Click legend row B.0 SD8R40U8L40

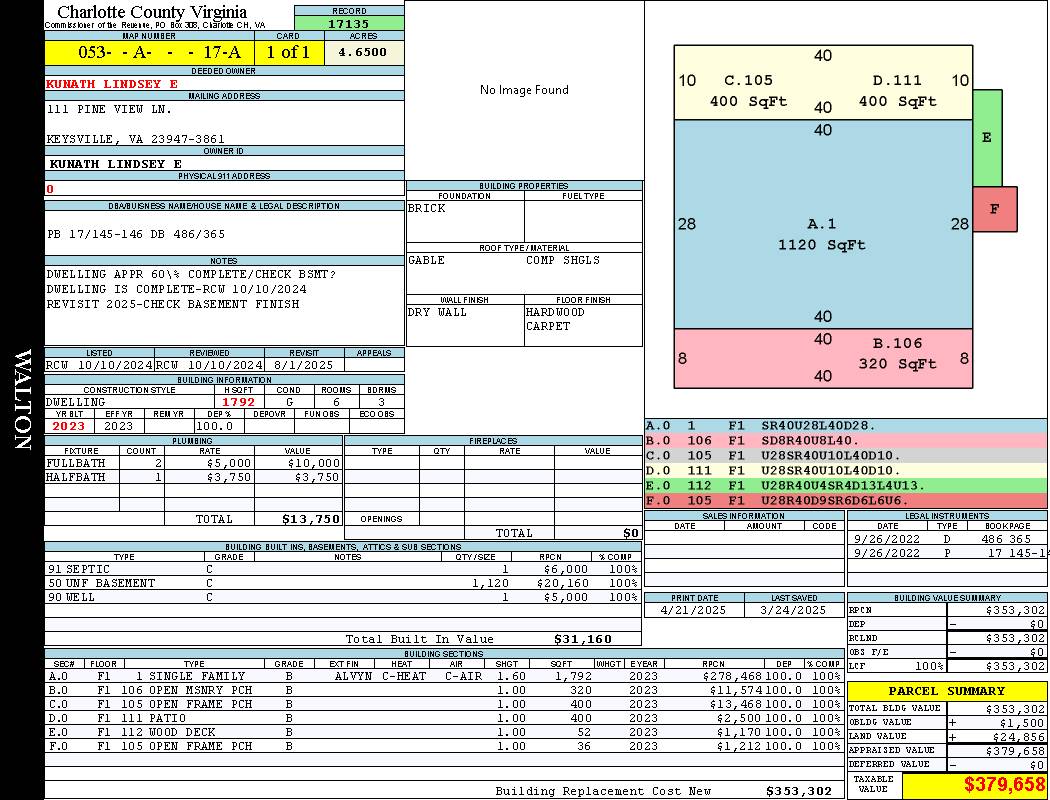846,441
